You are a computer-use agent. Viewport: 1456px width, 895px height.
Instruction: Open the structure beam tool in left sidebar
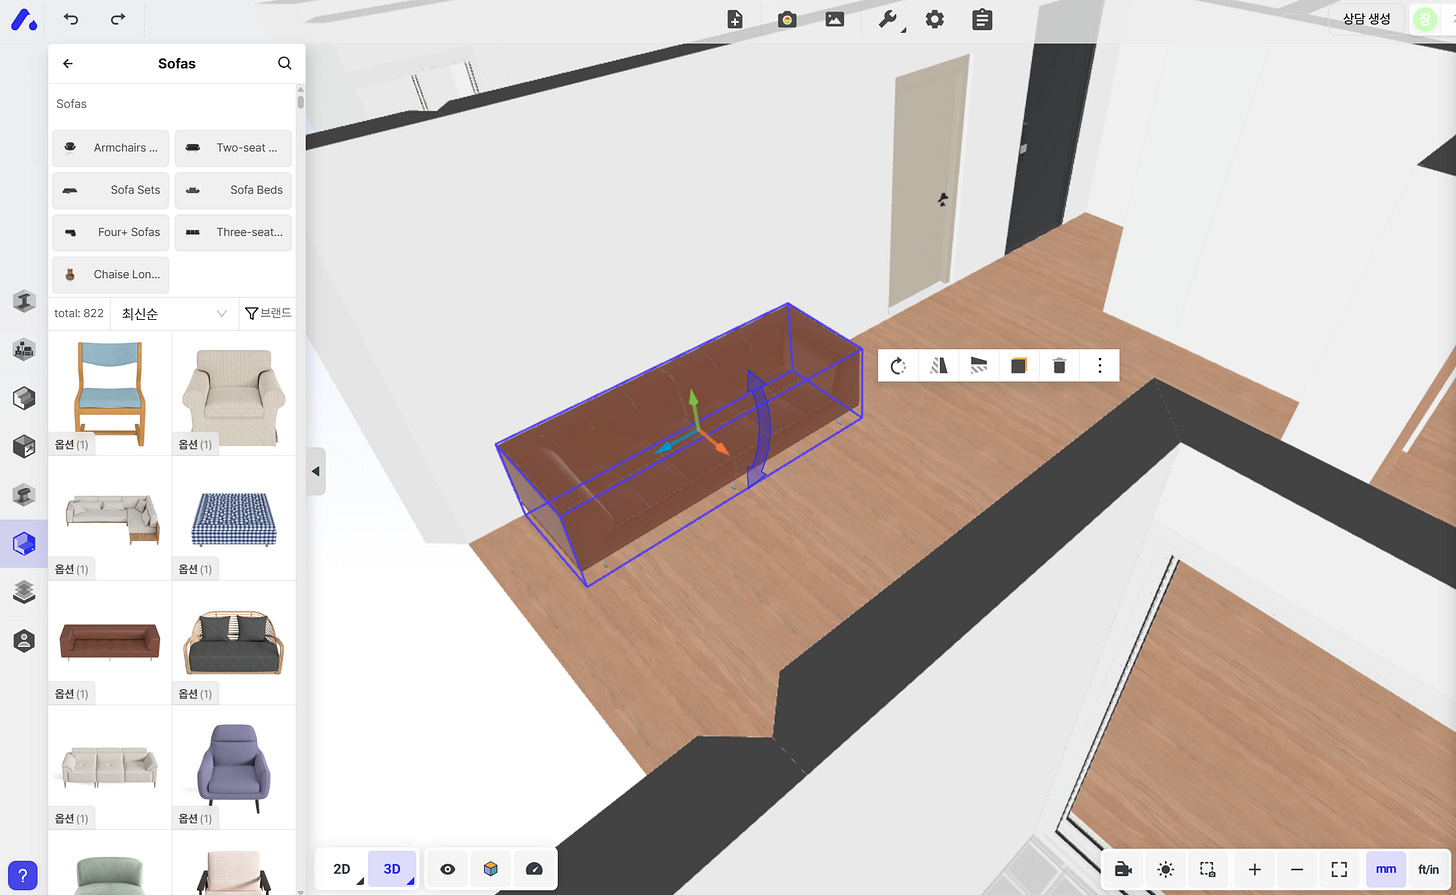pos(24,301)
